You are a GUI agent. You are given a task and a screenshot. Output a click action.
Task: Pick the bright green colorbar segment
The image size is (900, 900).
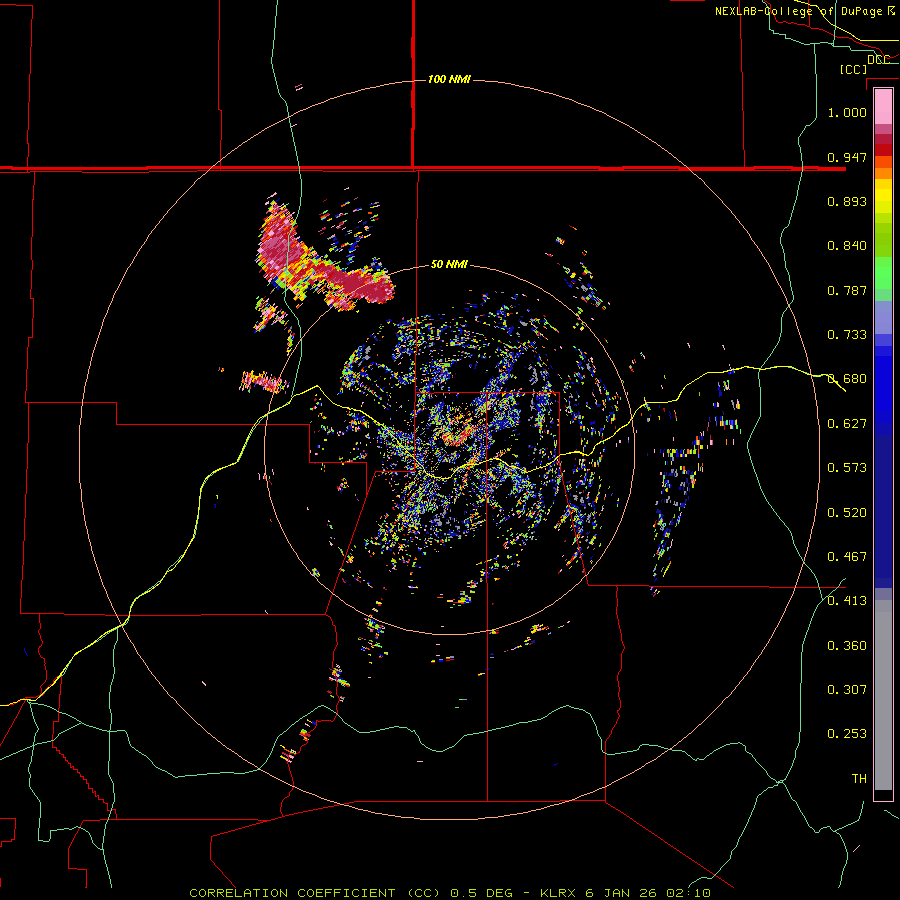[x=883, y=273]
